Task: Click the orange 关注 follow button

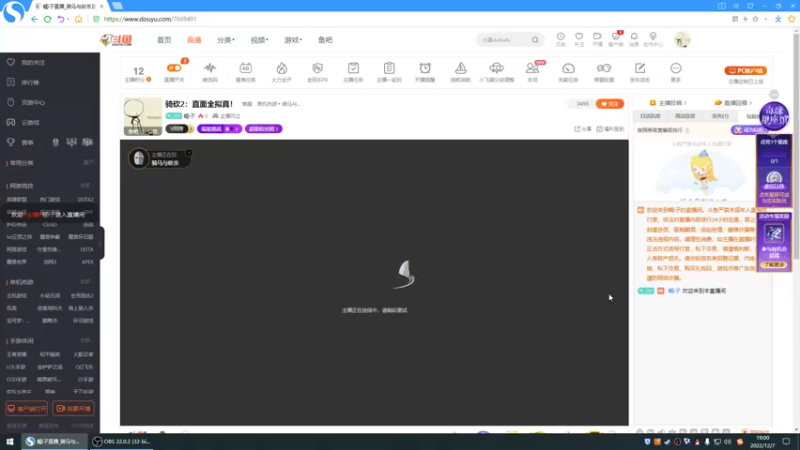Action: pos(610,104)
